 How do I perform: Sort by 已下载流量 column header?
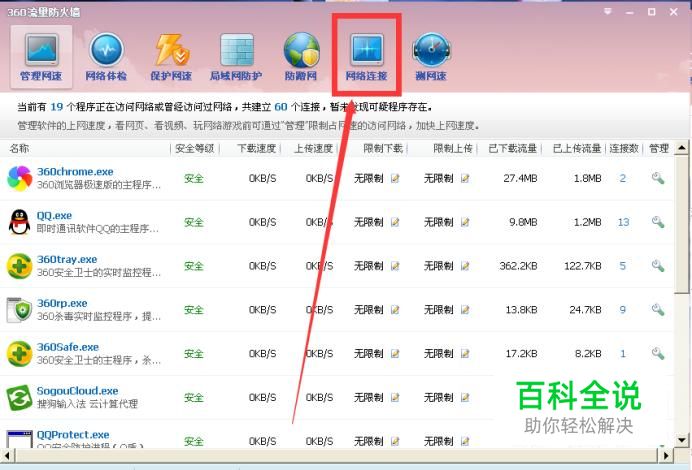coord(512,149)
